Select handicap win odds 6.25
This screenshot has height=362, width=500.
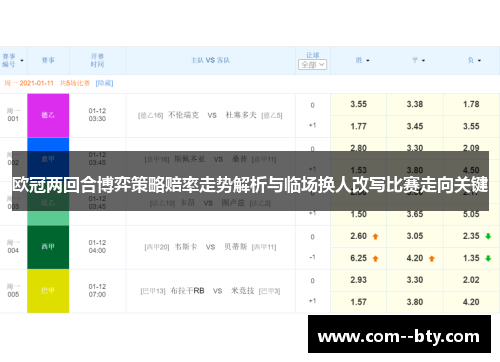click(358, 258)
